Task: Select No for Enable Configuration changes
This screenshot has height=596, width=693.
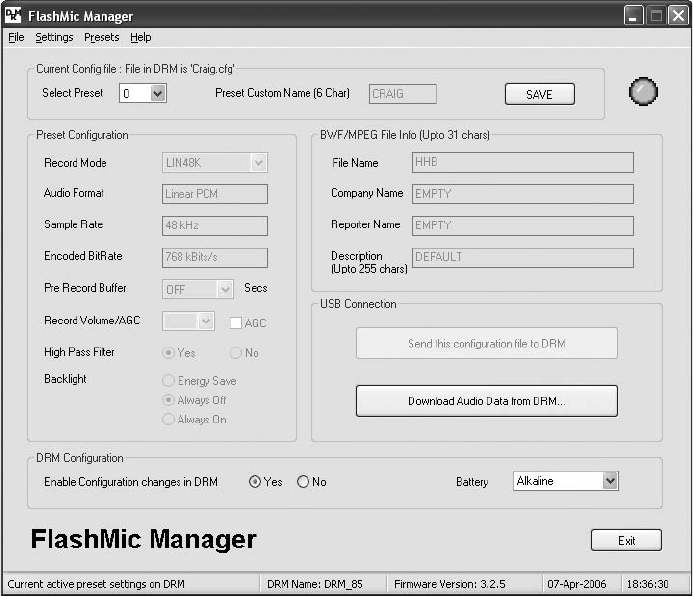Action: [303, 482]
